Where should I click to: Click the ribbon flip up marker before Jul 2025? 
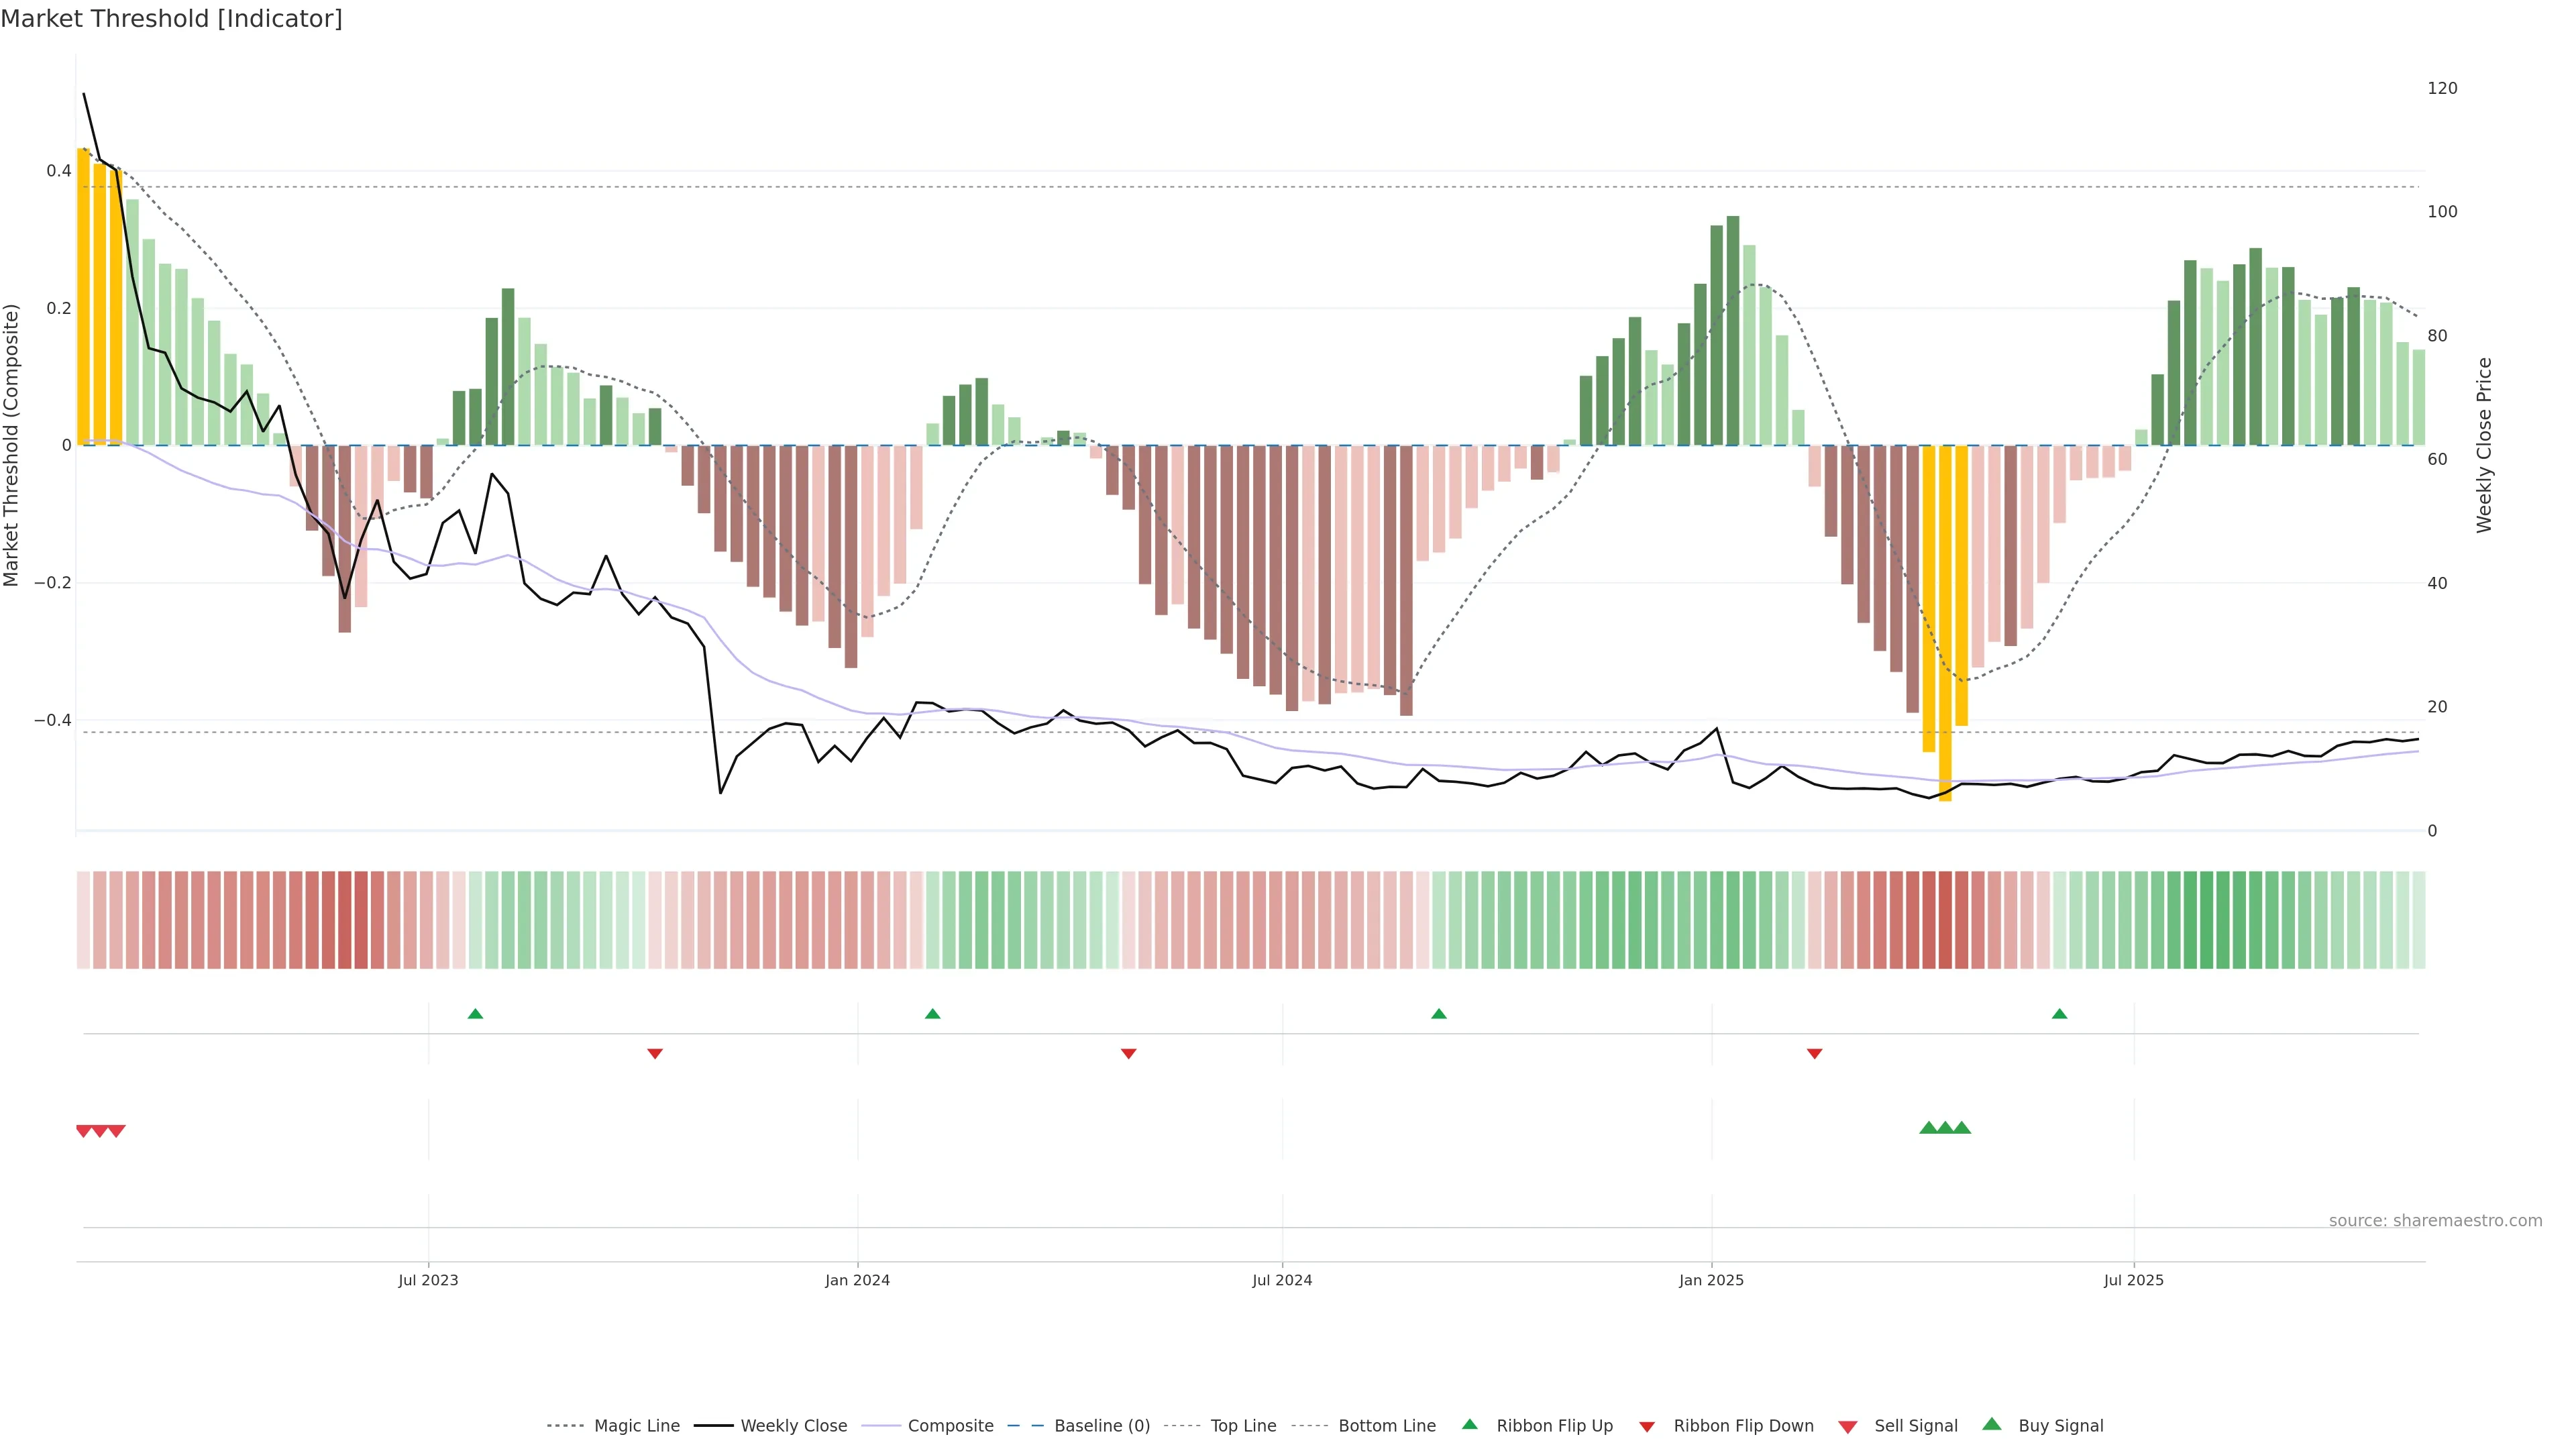coord(2059,1014)
